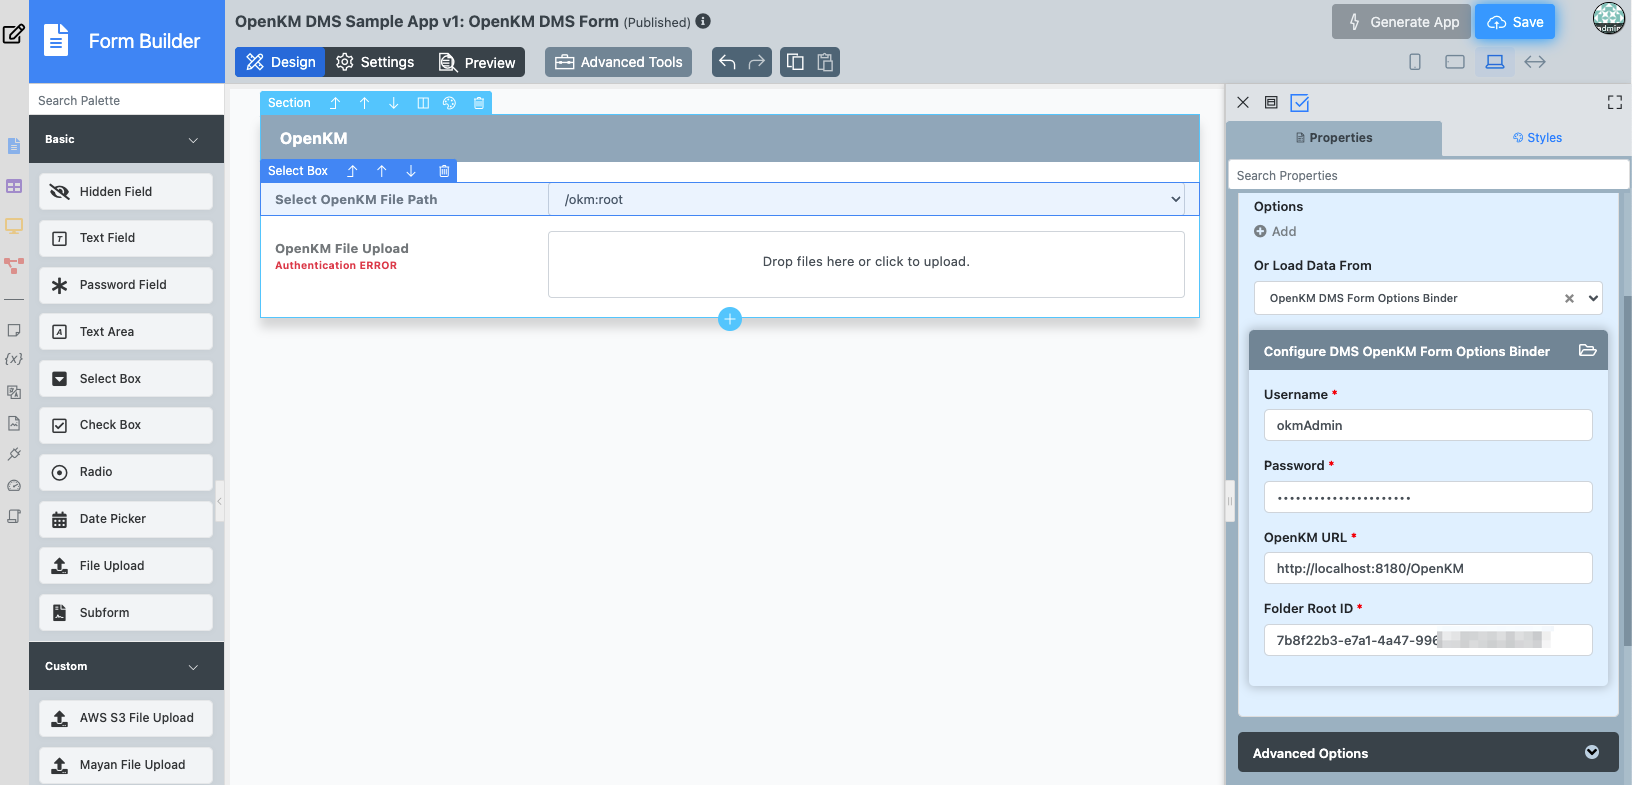This screenshot has width=1632, height=785.
Task: Choose the Subform palette element
Action: click(x=126, y=613)
